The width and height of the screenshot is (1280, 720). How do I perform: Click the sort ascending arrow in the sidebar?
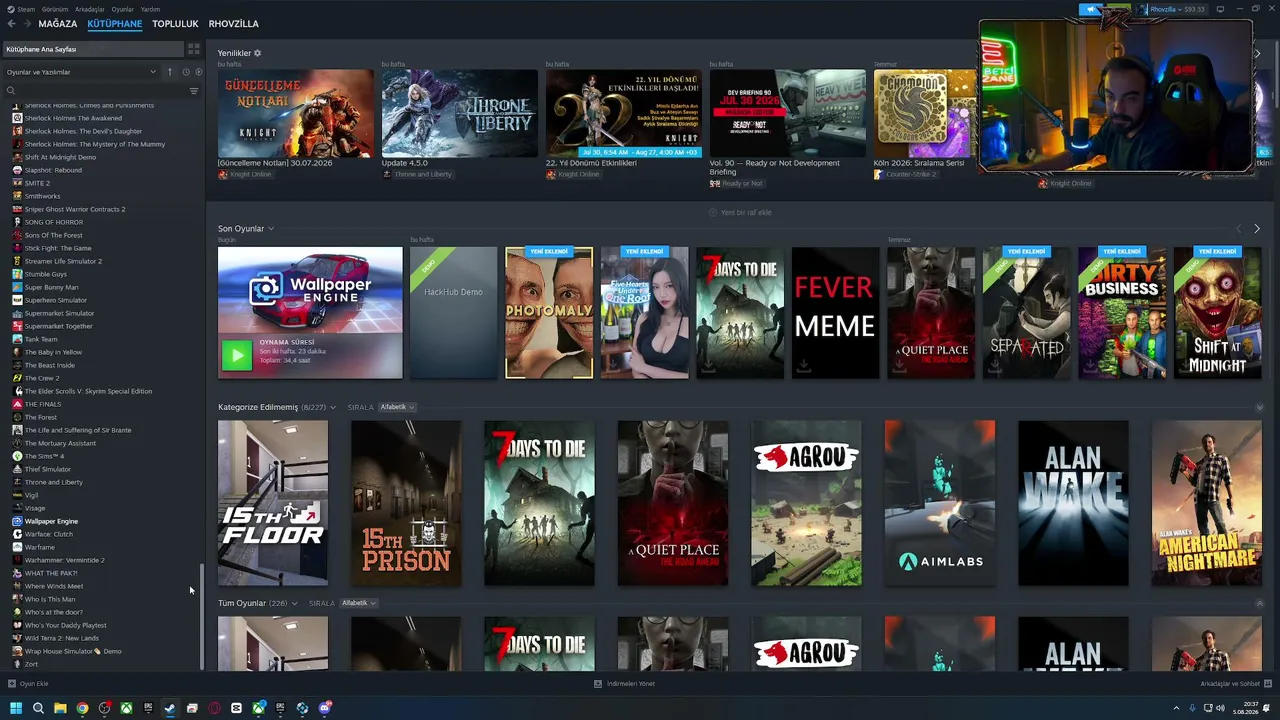pyautogui.click(x=170, y=72)
